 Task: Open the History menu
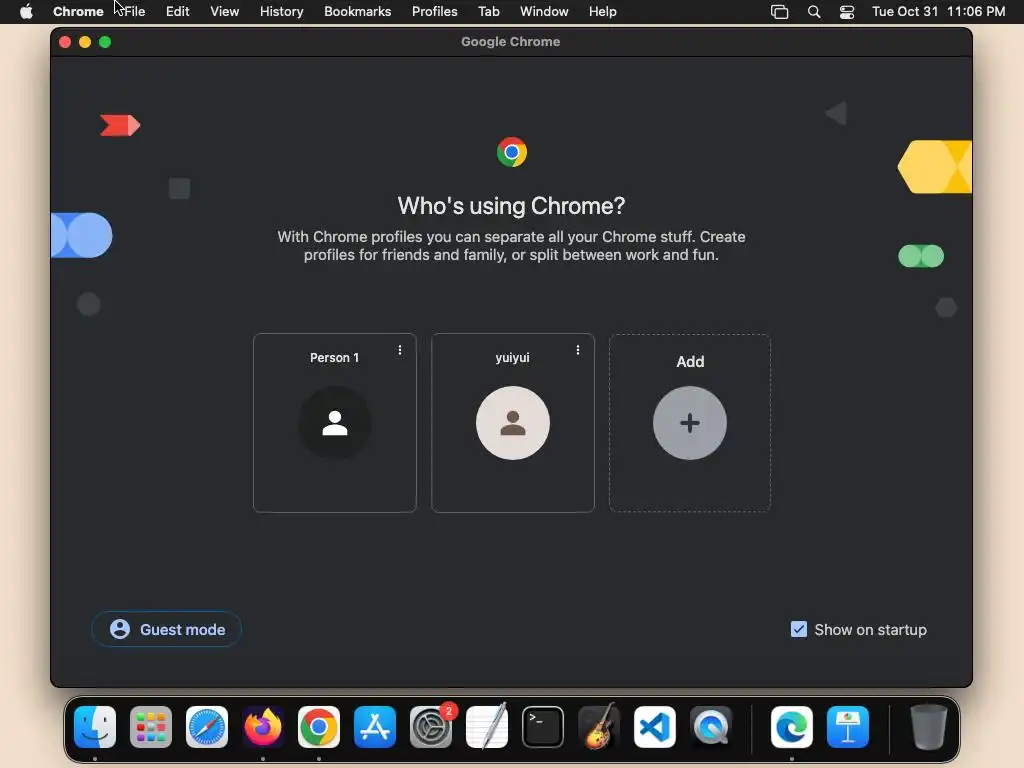[281, 12]
